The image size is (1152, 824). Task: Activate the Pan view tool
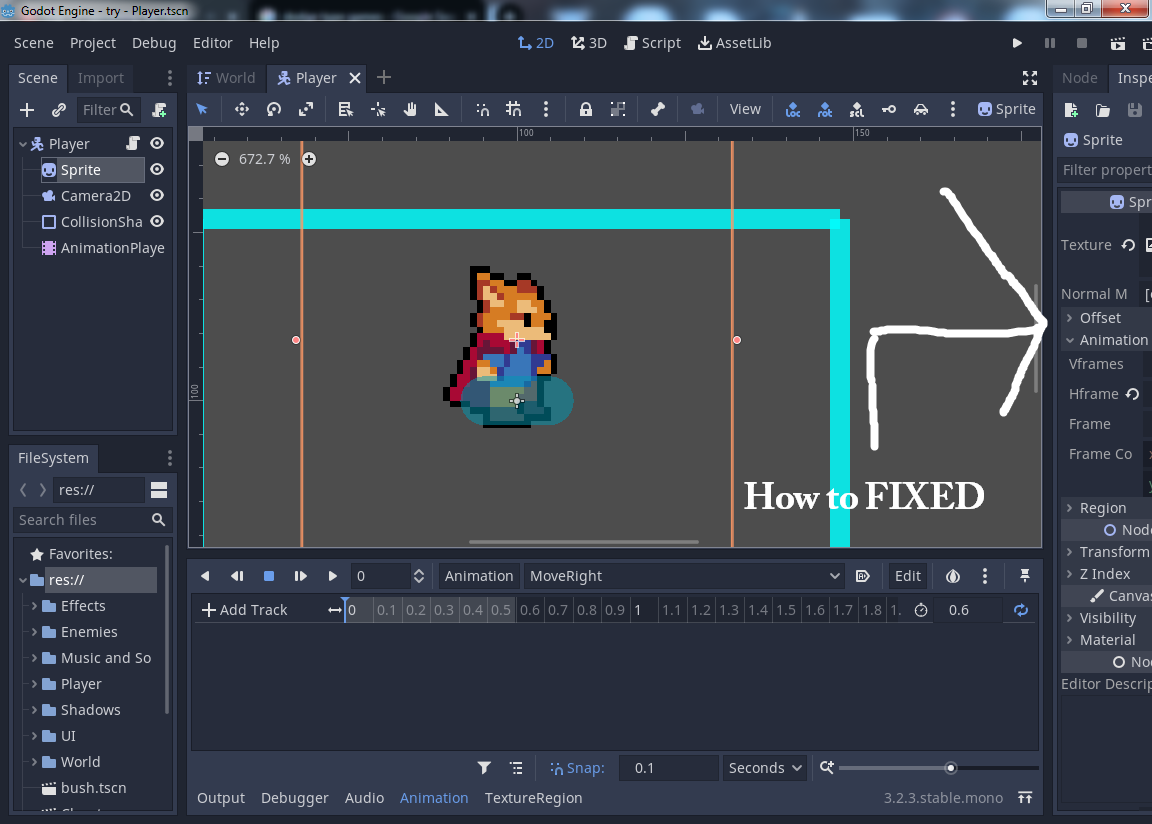pos(412,109)
